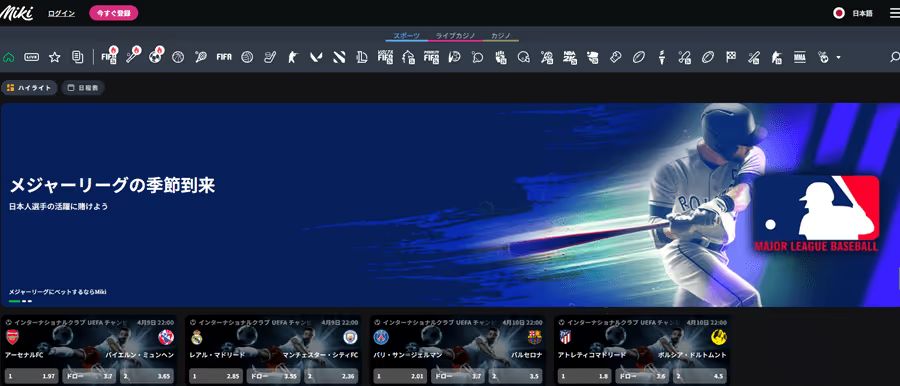Open レアル・マドリード match team name
This screenshot has width=900, height=386.
point(217,355)
